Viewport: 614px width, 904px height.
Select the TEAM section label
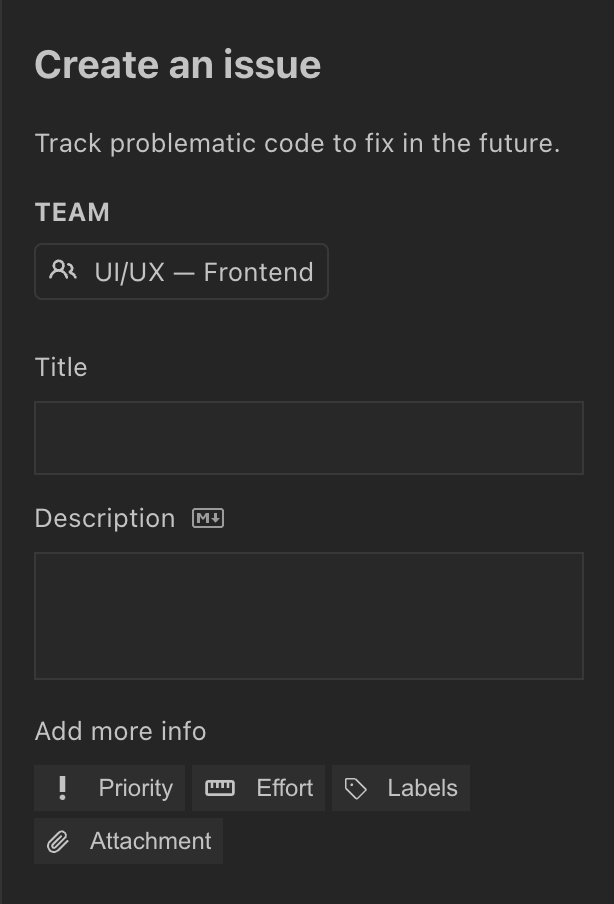[71, 212]
